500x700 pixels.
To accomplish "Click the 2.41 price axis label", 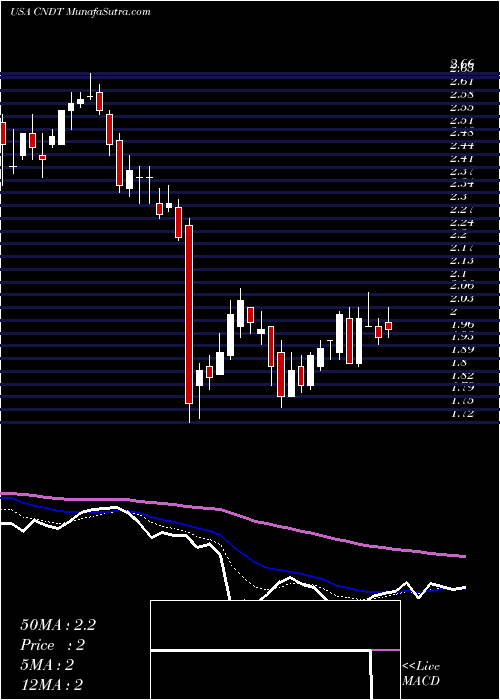I will (x=462, y=158).
